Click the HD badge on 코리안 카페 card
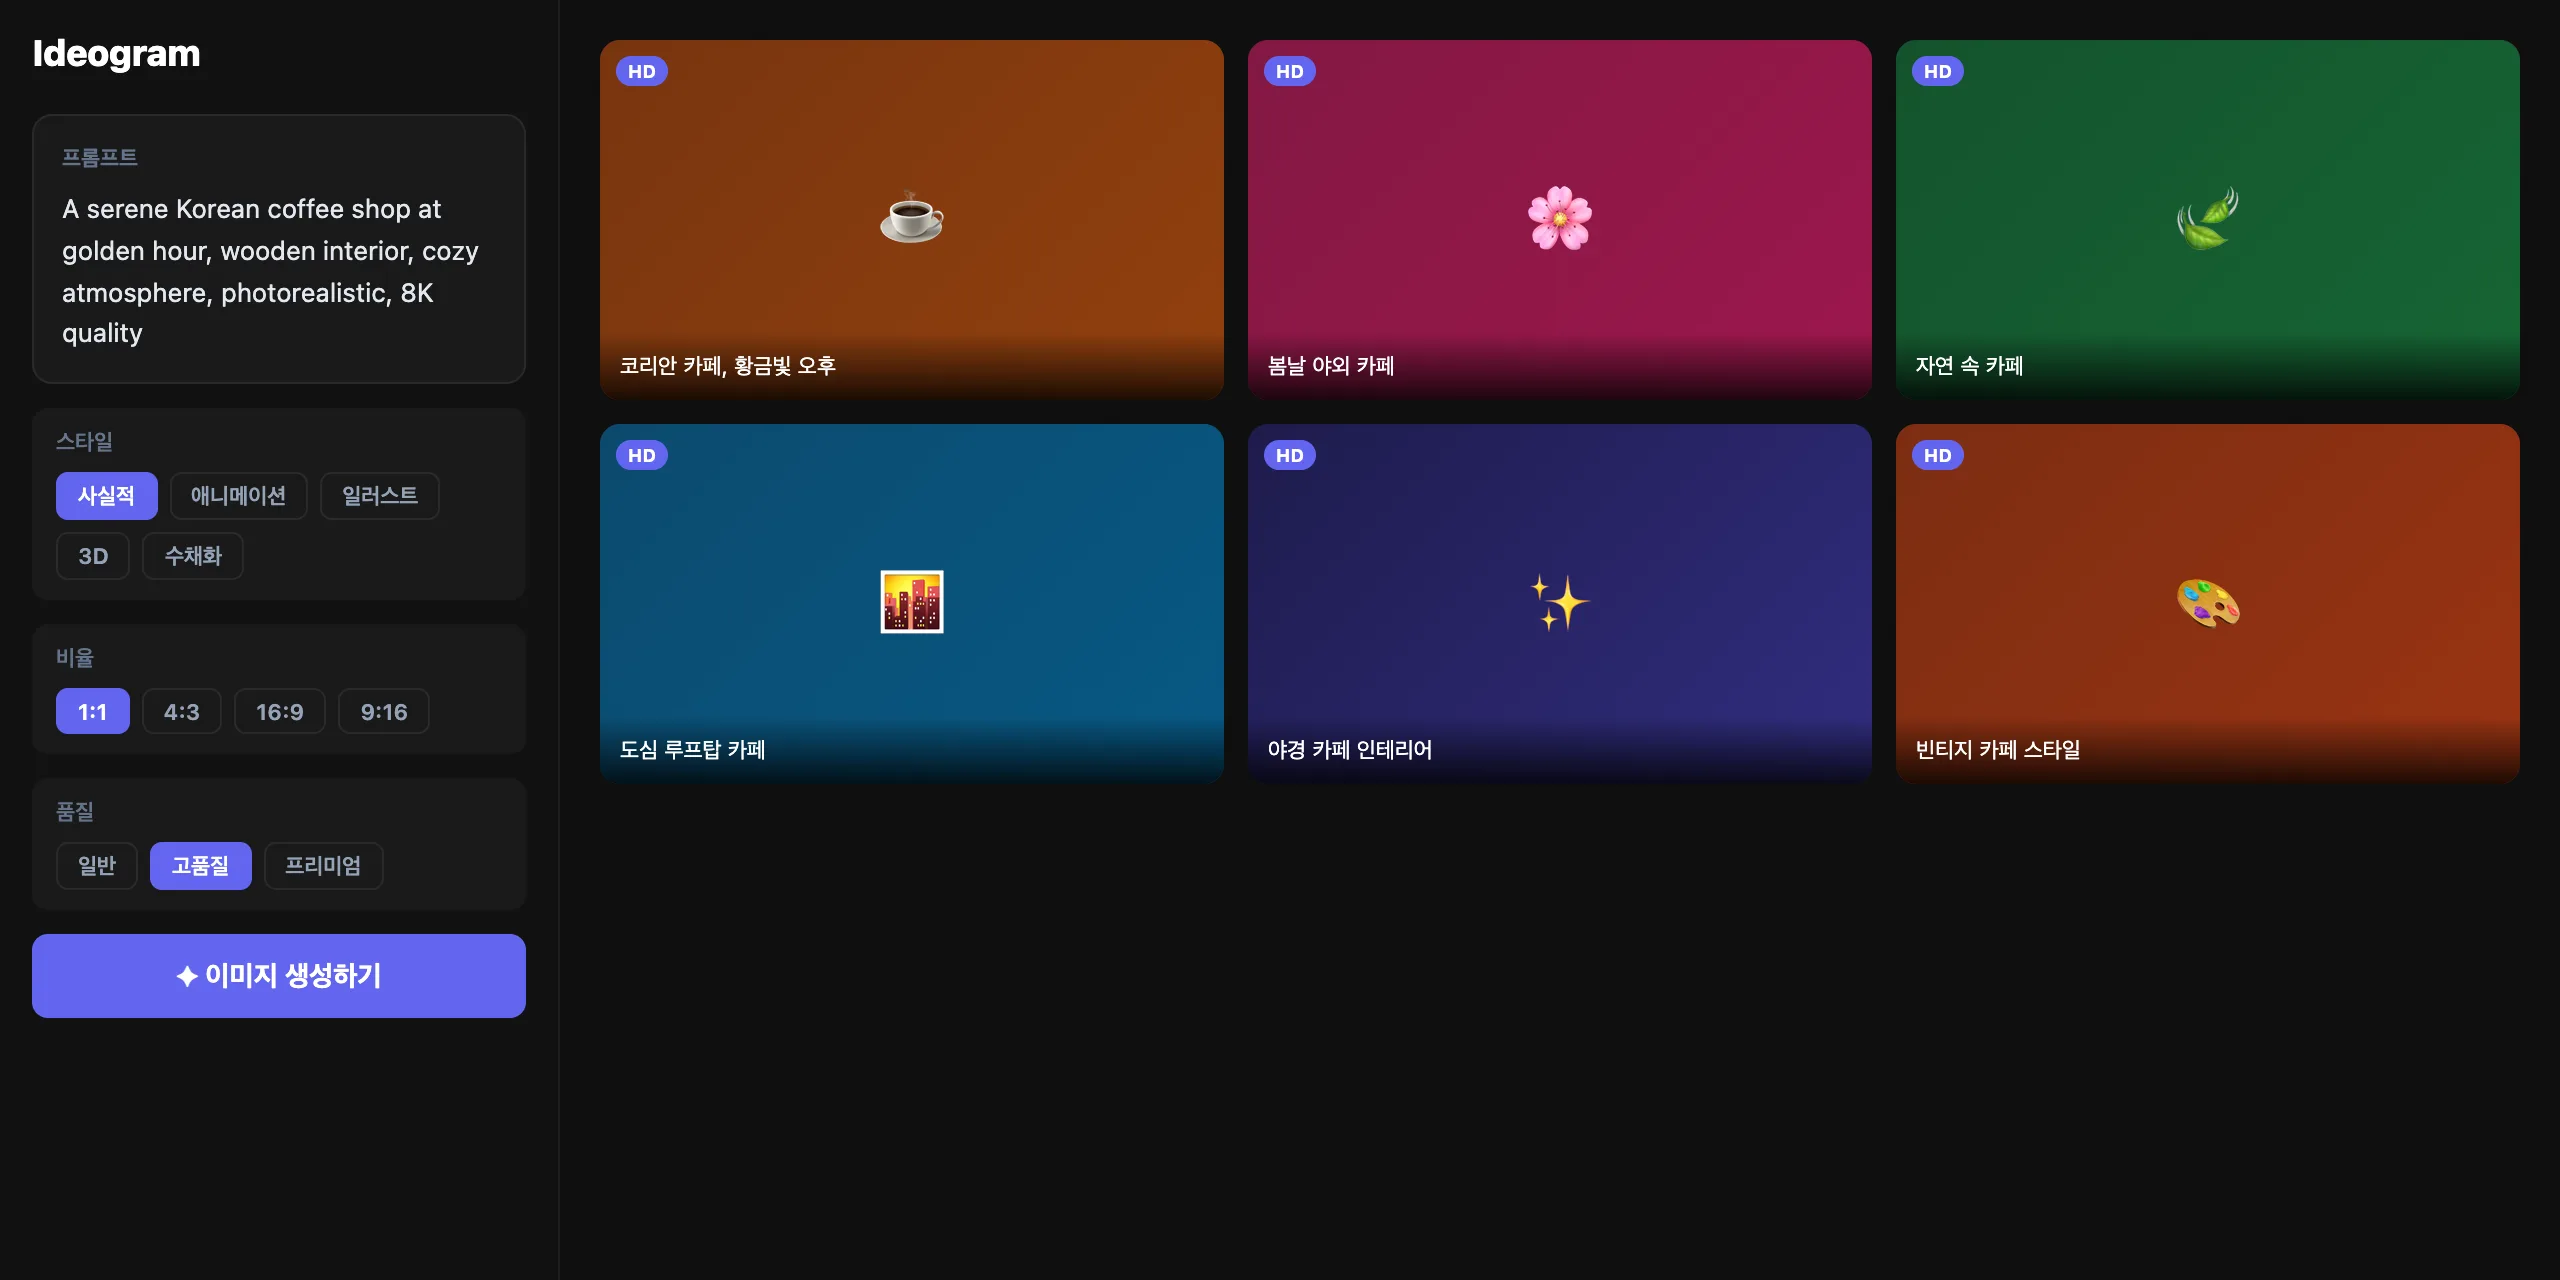Viewport: 2560px width, 1280px height. coord(642,71)
